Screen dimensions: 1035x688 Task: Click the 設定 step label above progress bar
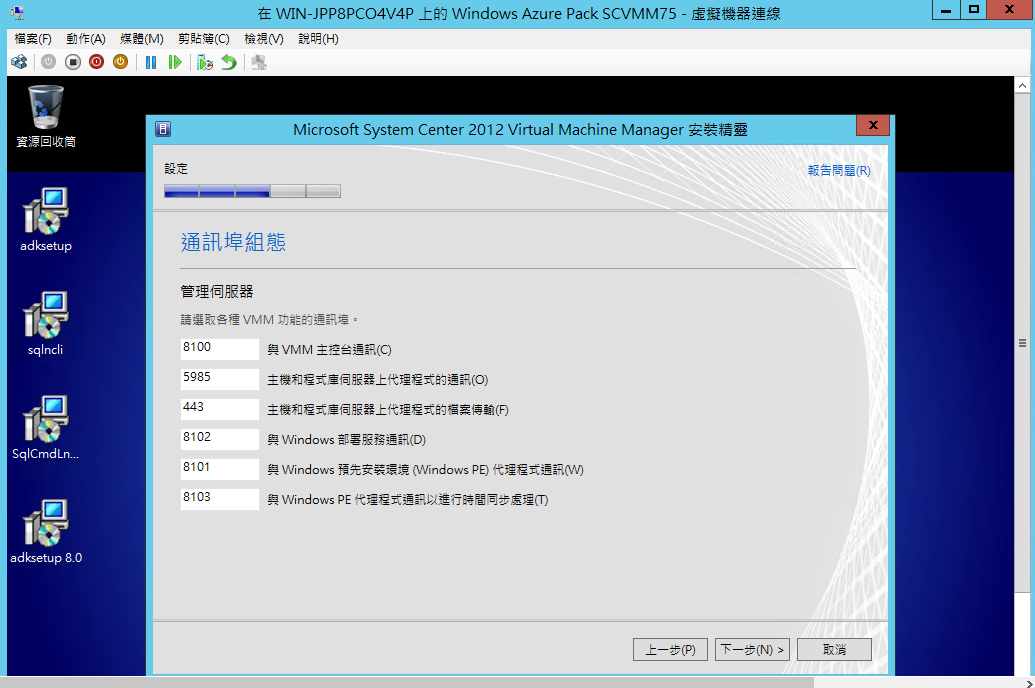pyautogui.click(x=176, y=169)
